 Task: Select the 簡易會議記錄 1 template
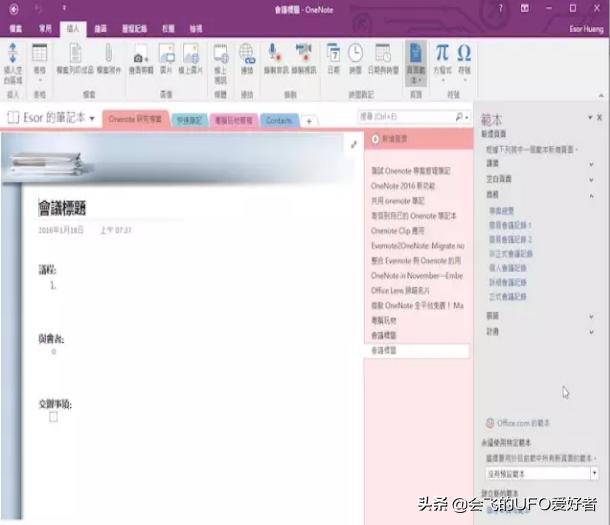point(510,225)
